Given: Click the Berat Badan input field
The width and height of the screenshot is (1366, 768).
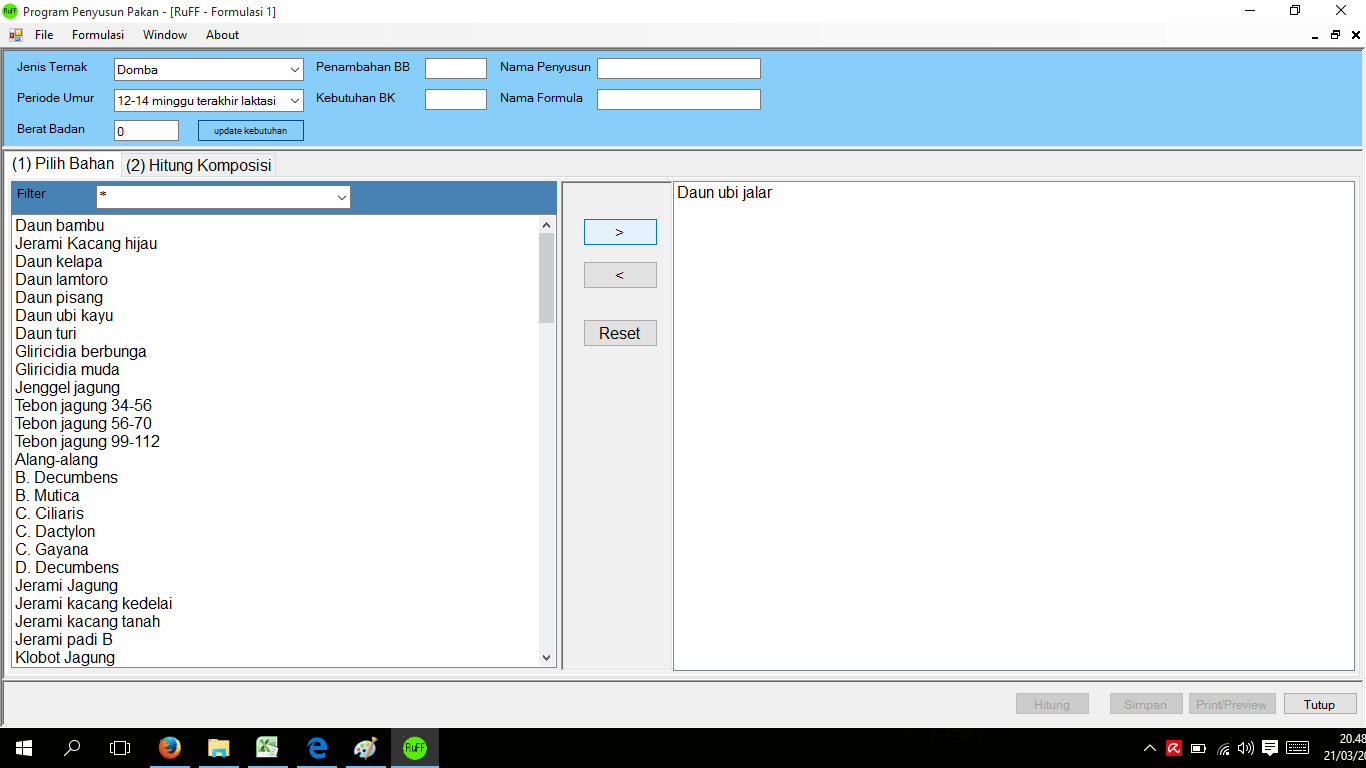Looking at the screenshot, I should coord(146,131).
